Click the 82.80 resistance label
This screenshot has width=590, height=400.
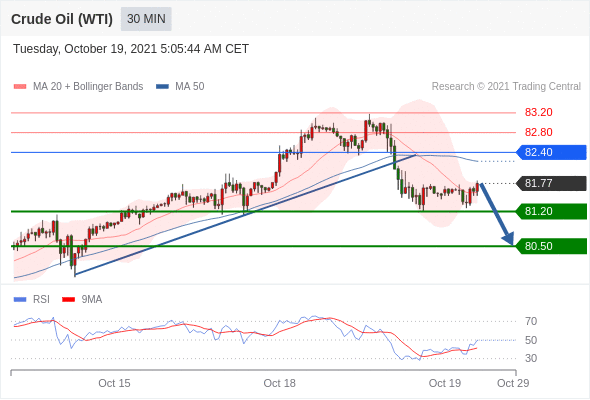538,132
